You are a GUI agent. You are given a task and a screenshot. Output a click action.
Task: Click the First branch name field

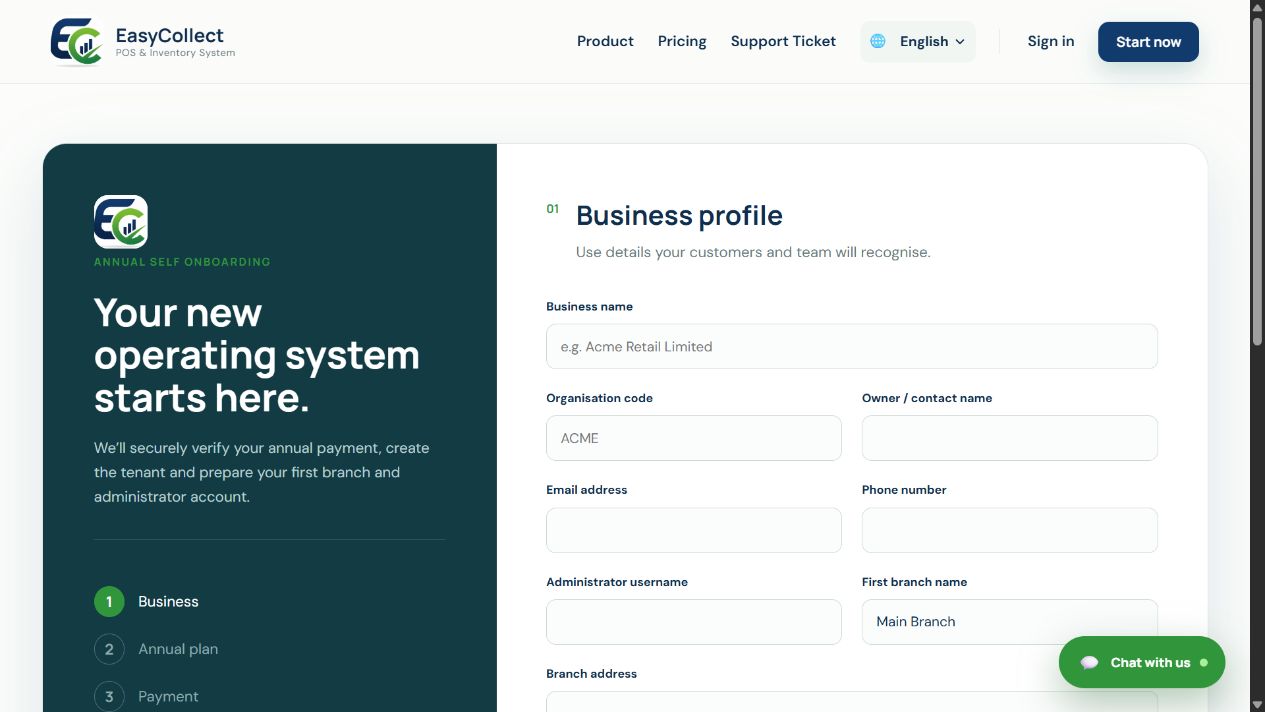pos(1010,622)
